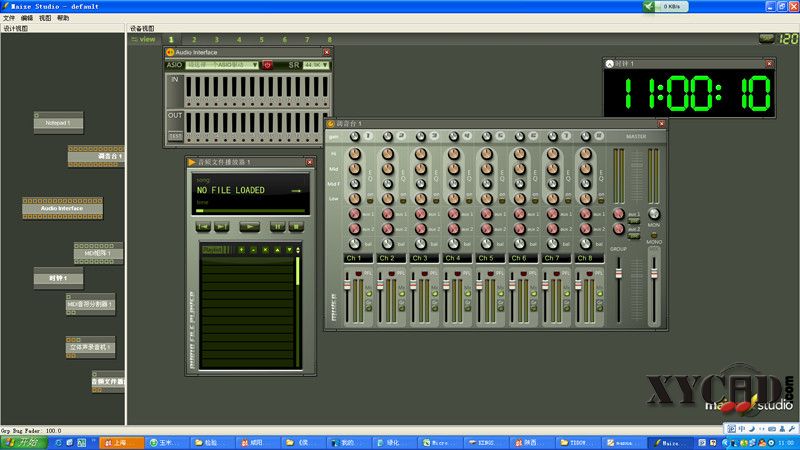
Task: Toggle the Ch 1 PFL button
Action: 359,274
